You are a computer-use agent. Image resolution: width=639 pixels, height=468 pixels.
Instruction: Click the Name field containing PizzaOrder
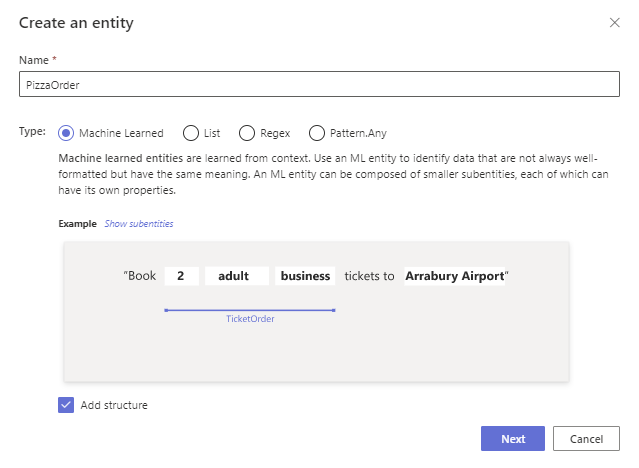coord(319,84)
